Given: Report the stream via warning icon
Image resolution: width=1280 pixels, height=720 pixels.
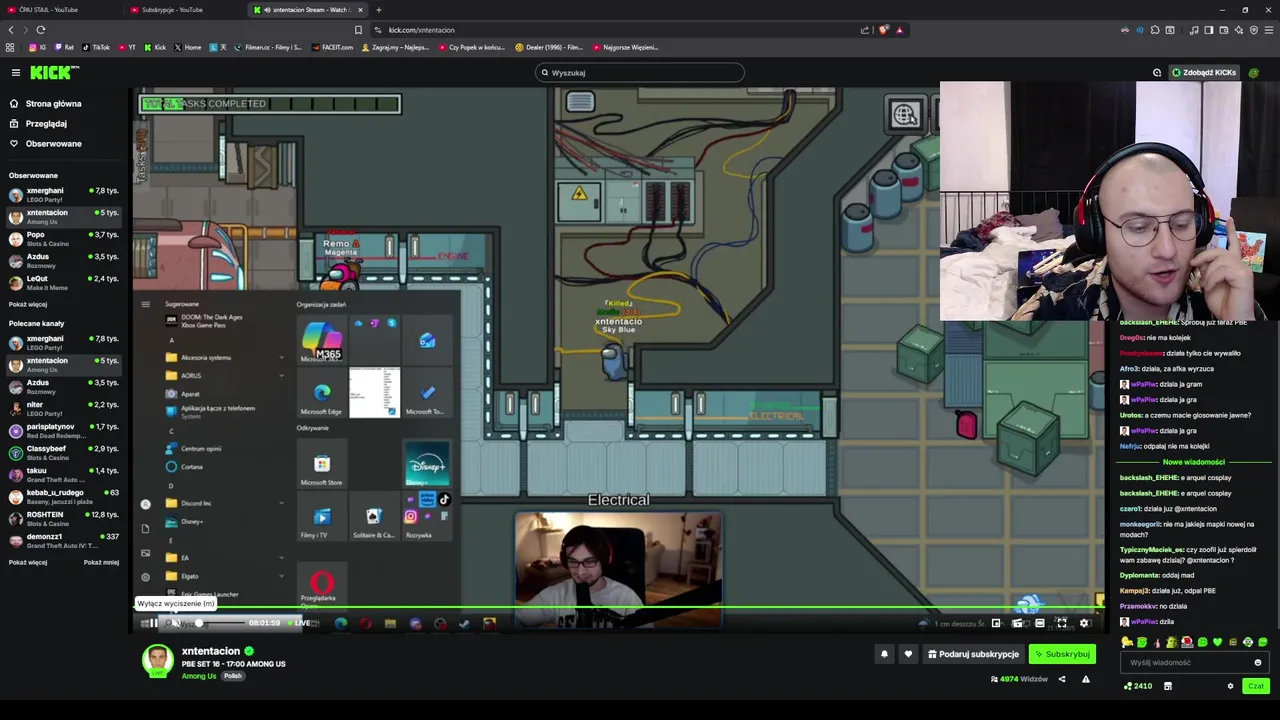Looking at the screenshot, I should point(1086,679).
